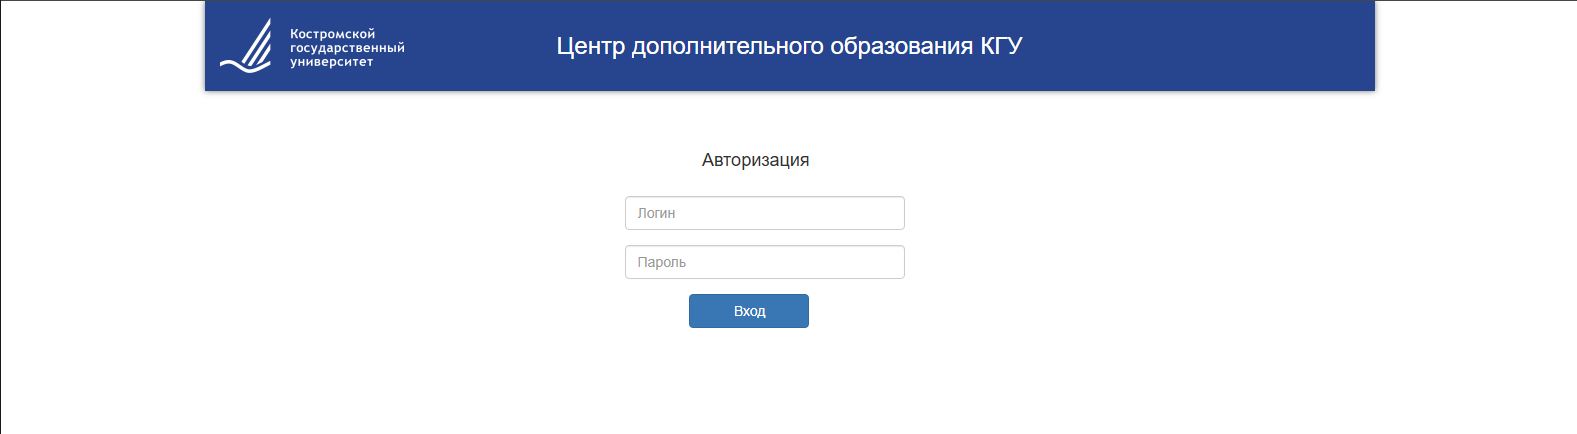This screenshot has width=1577, height=434.
Task: Click the "Вход" label on the login button
Action: pyautogui.click(x=749, y=311)
